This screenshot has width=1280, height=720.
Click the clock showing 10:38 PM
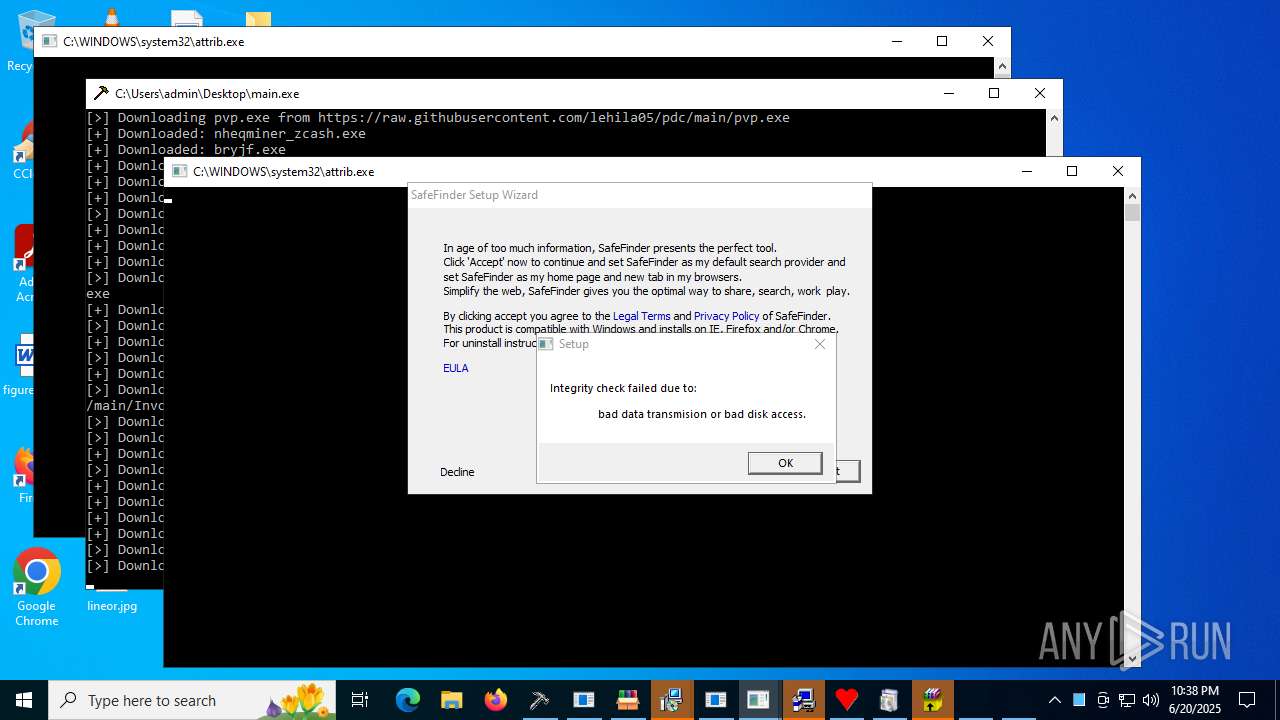pos(1195,700)
